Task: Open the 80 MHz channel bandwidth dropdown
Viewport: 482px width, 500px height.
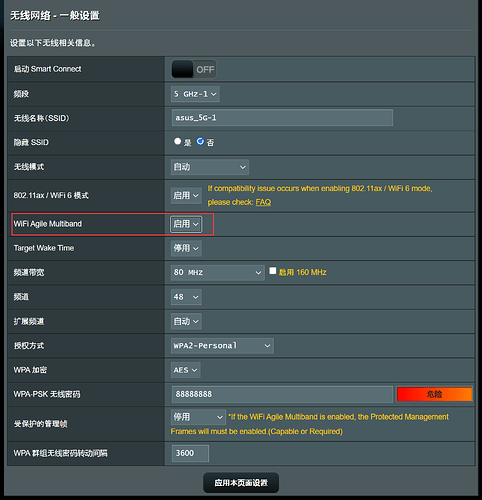Action: pyautogui.click(x=218, y=273)
